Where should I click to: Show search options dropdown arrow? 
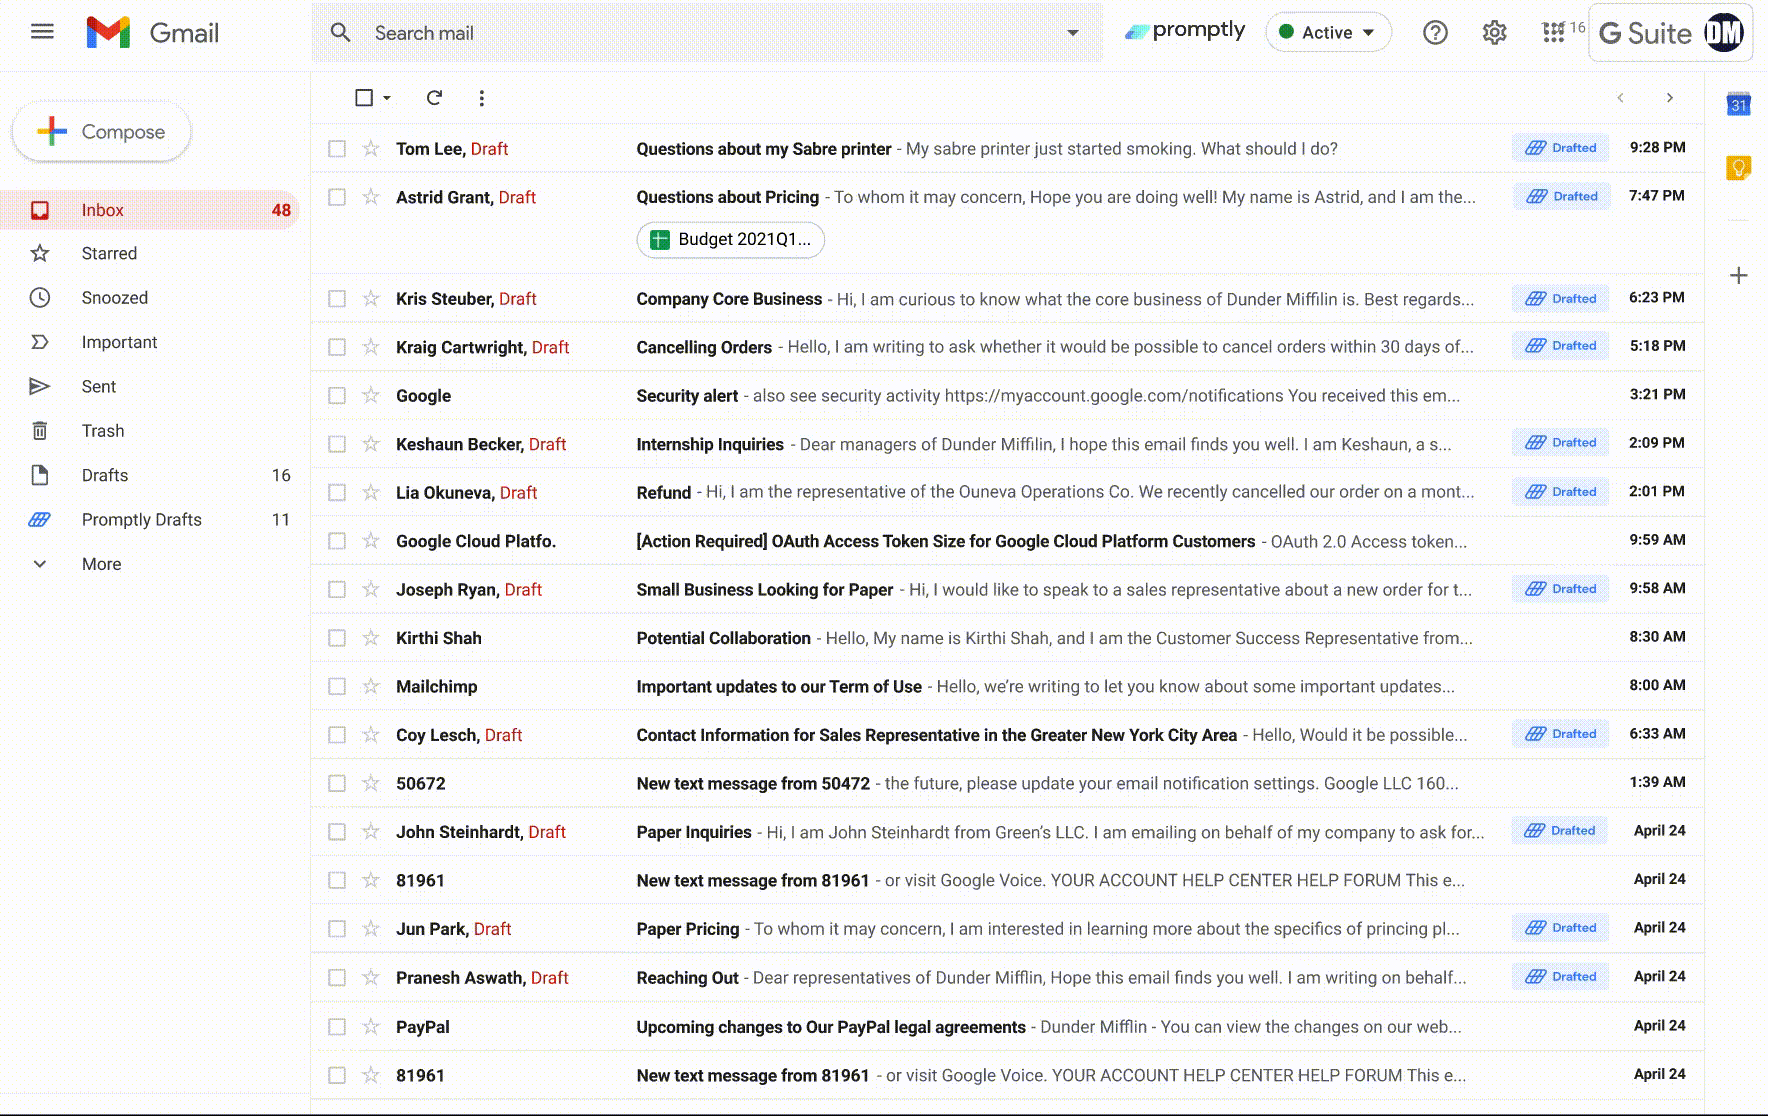pyautogui.click(x=1073, y=33)
